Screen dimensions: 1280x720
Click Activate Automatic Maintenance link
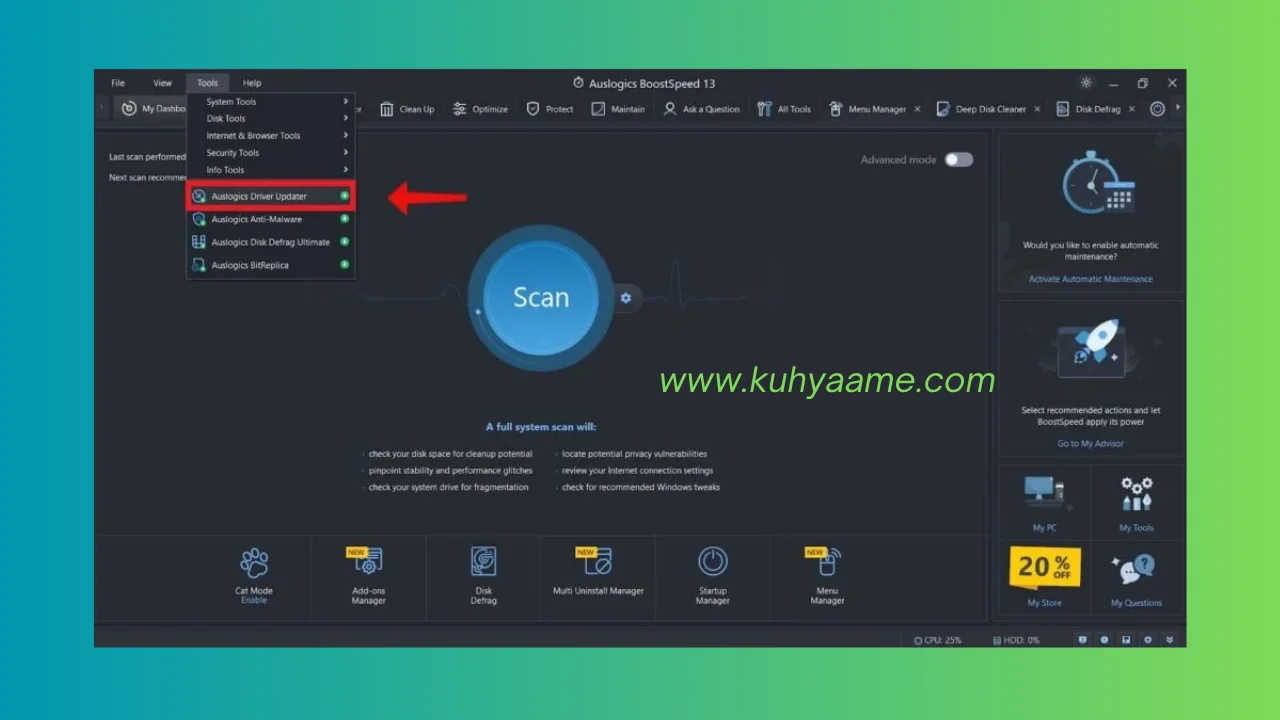pyautogui.click(x=1091, y=279)
